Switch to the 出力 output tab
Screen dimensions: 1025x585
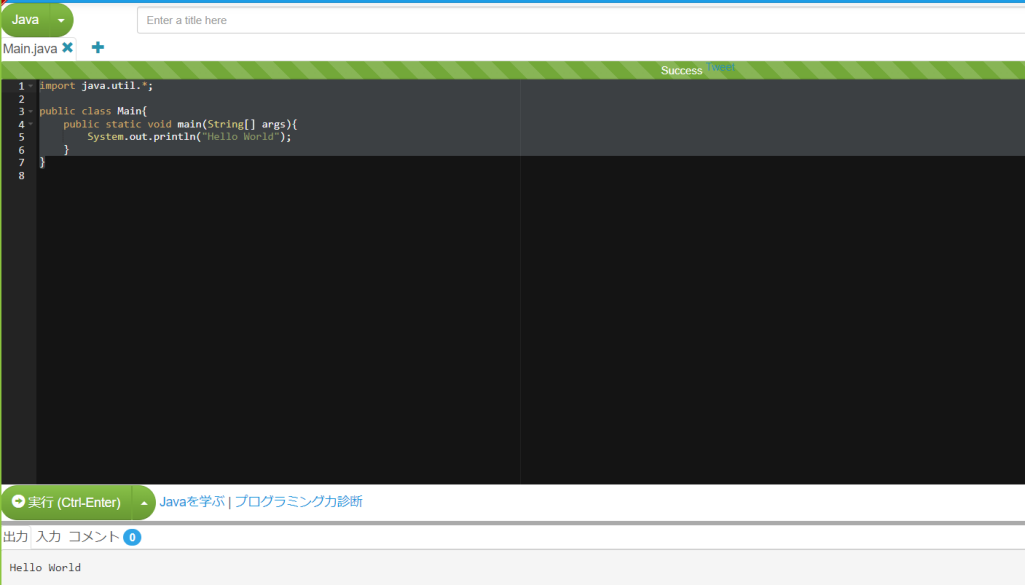tap(16, 537)
